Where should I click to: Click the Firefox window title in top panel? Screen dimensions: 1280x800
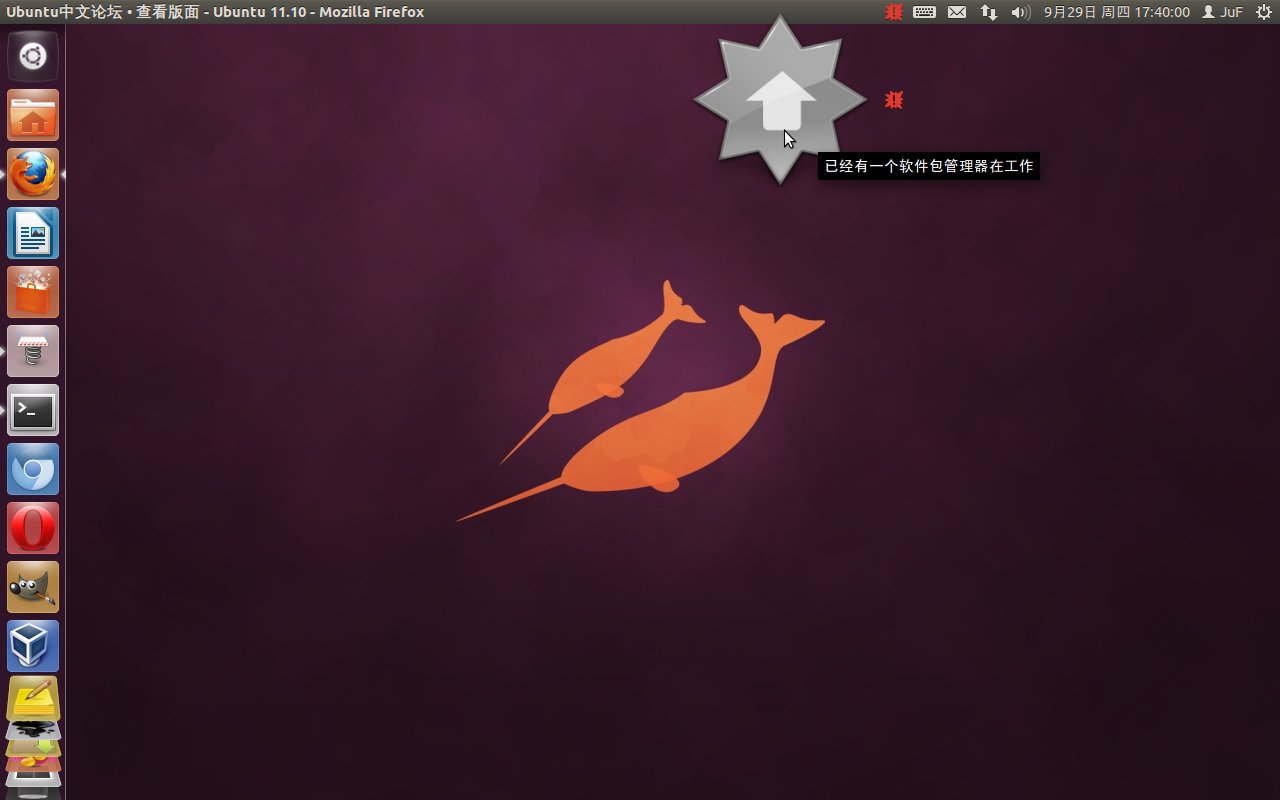pos(215,12)
